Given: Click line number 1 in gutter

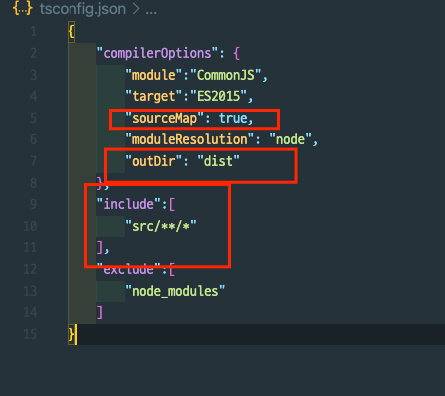Looking at the screenshot, I should tap(34, 32).
